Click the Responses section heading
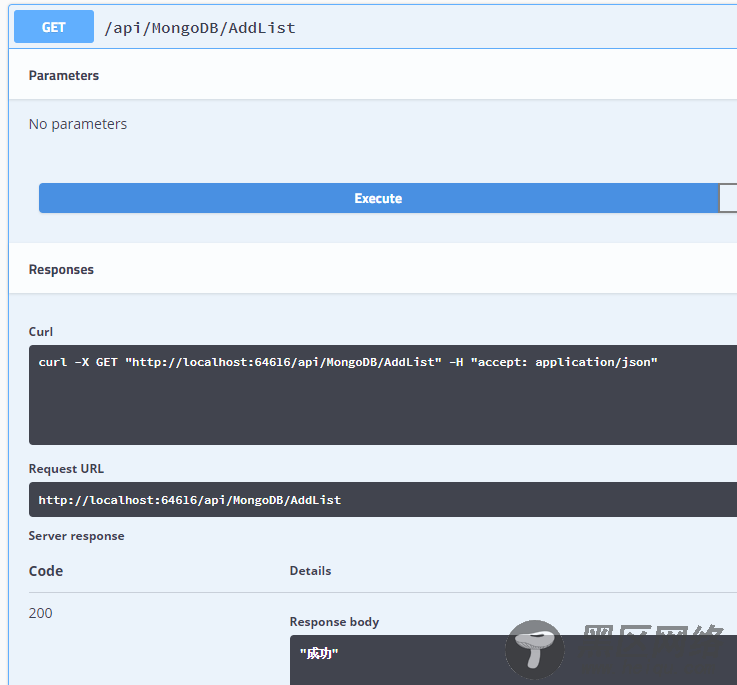Viewport: 737px width, 685px height. (x=61, y=269)
